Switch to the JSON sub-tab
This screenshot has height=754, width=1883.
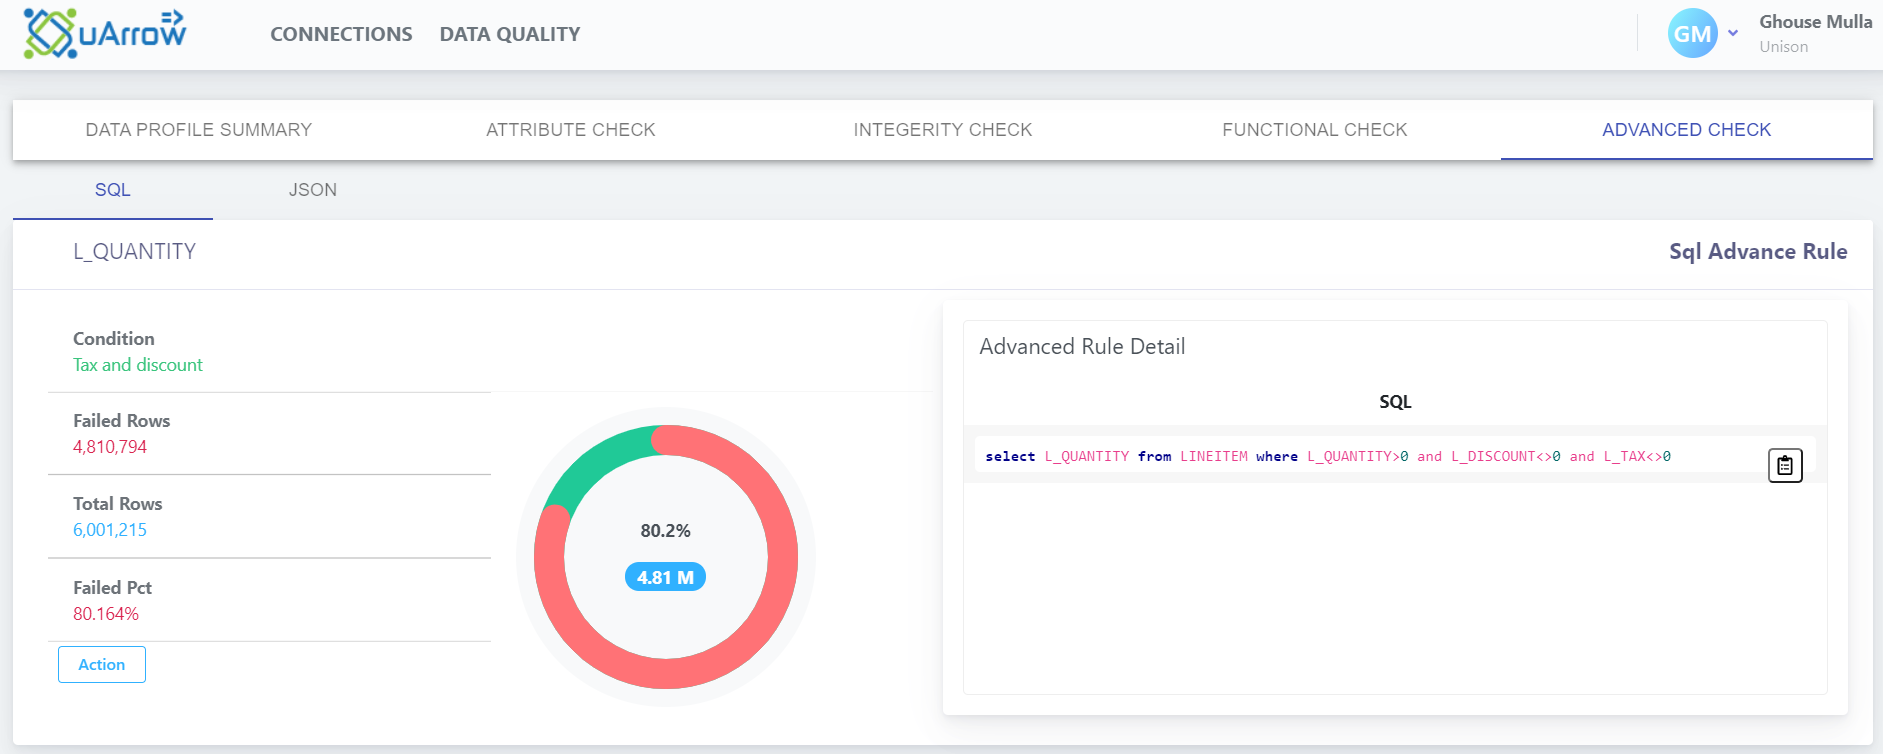click(x=313, y=190)
